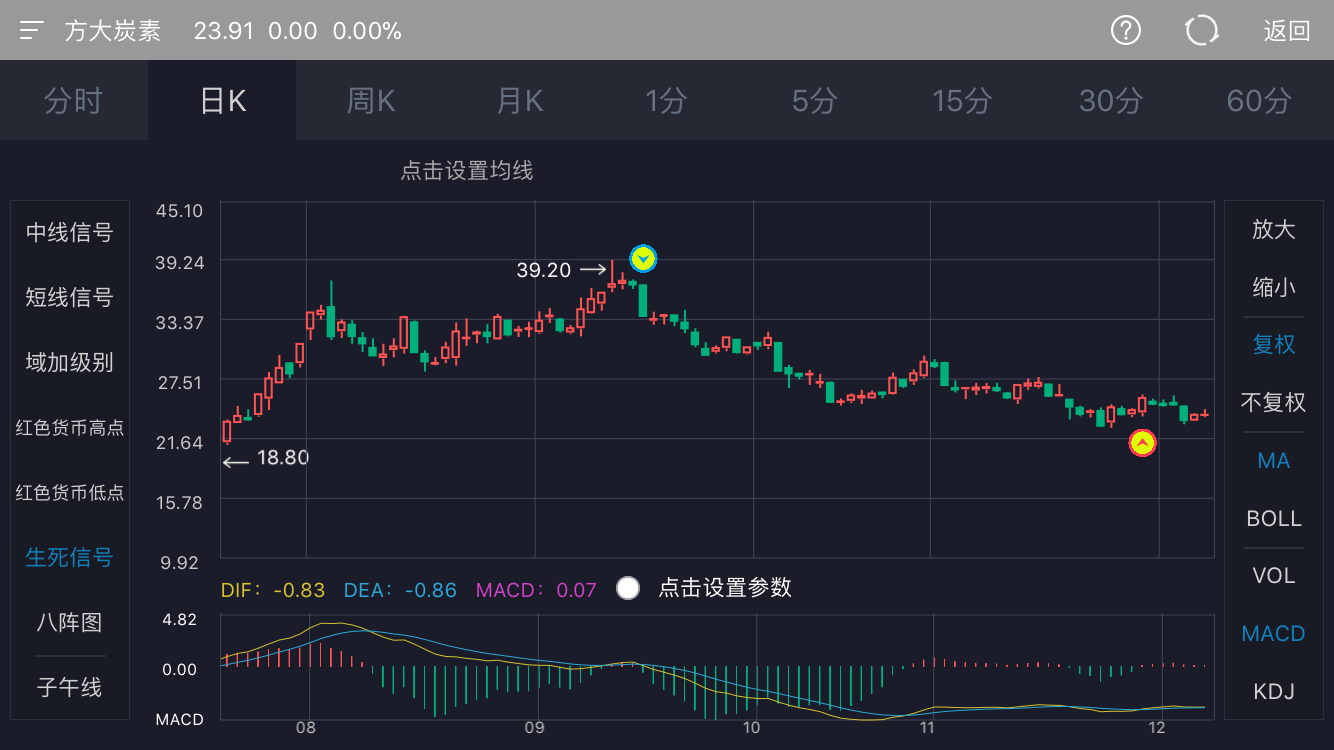Select the 1分 chart tab

(x=667, y=100)
